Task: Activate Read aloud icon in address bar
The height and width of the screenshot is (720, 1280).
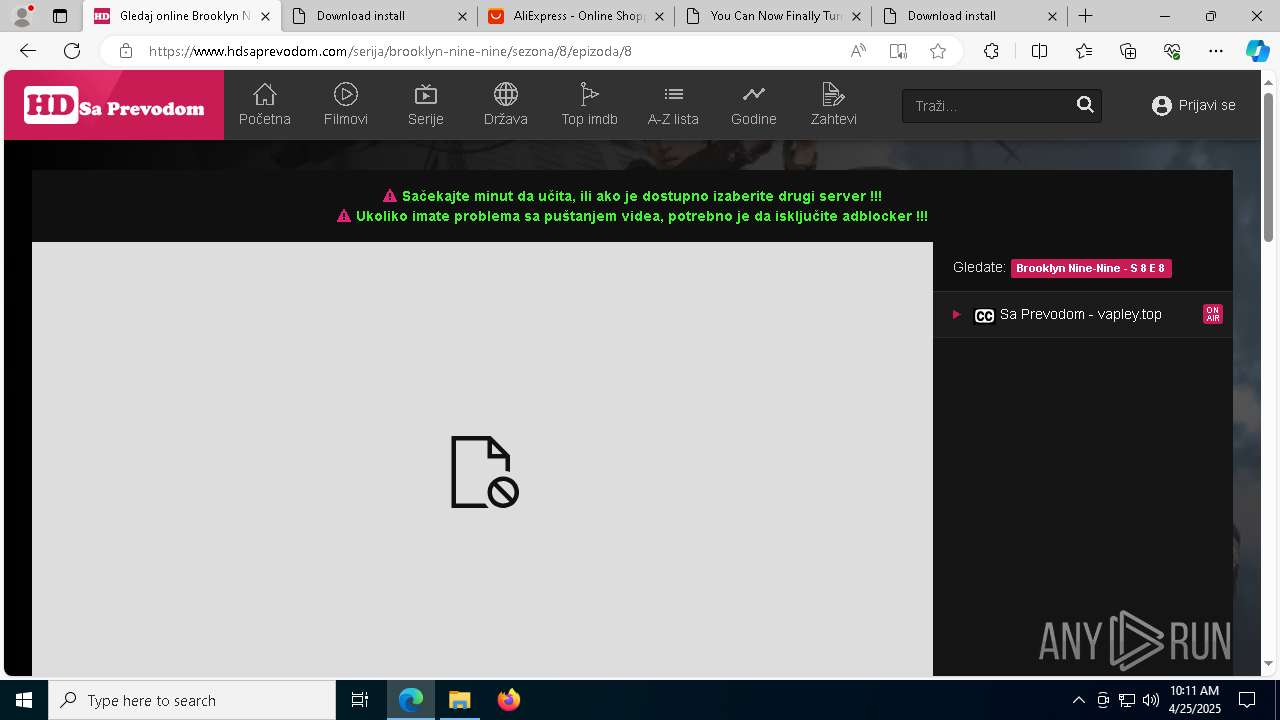Action: pyautogui.click(x=858, y=51)
